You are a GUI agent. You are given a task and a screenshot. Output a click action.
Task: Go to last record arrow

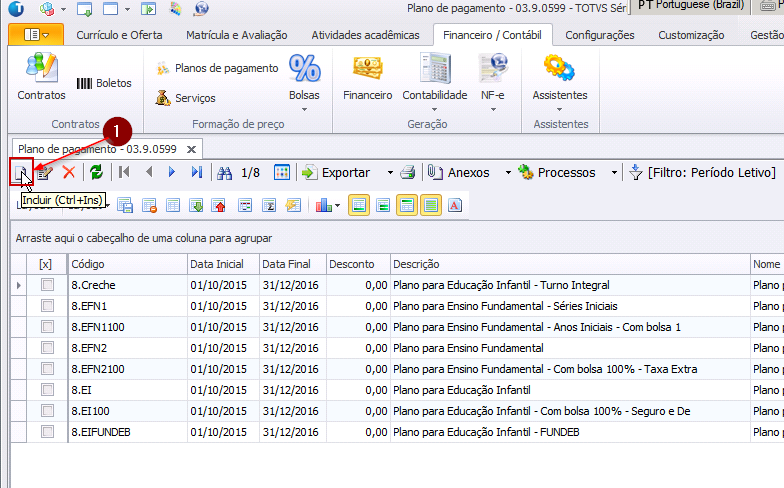(x=197, y=172)
